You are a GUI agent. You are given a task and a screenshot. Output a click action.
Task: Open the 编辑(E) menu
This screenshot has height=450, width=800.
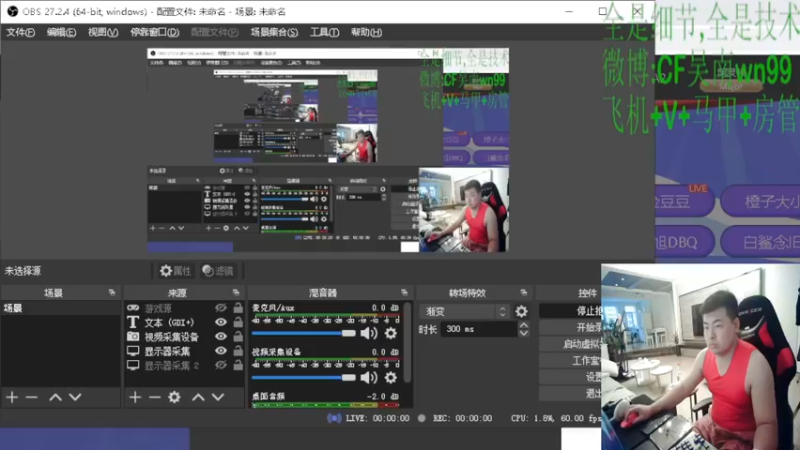[x=61, y=32]
